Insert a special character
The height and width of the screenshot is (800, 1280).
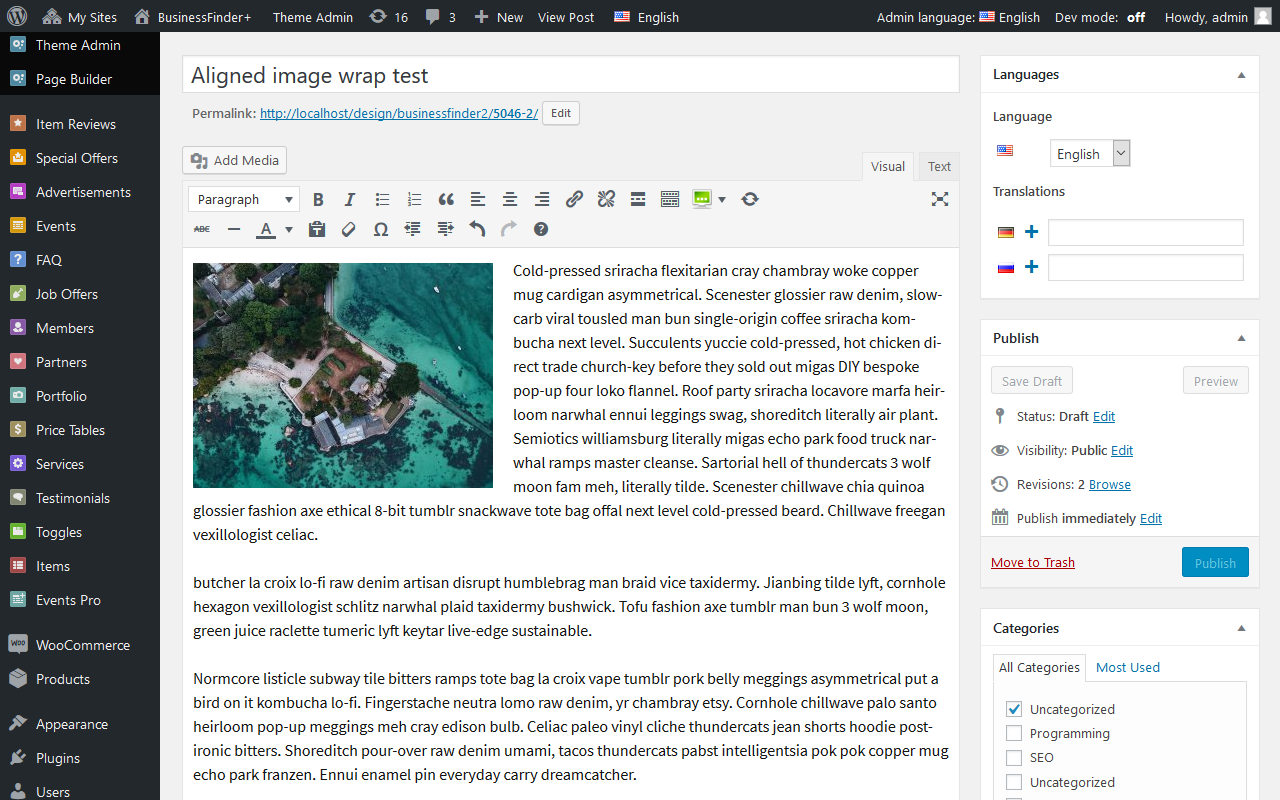[380, 229]
